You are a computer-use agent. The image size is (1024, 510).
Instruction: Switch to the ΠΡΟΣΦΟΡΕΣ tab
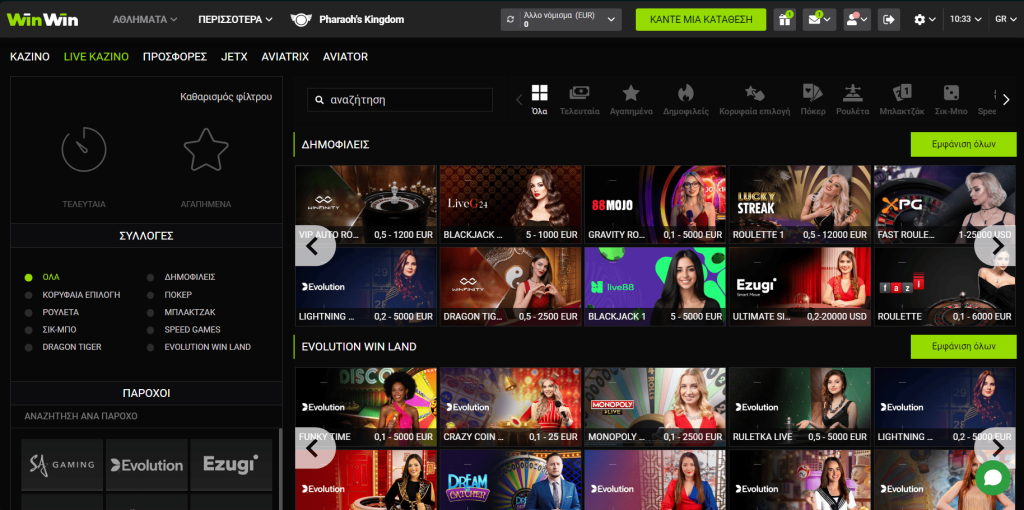175,57
